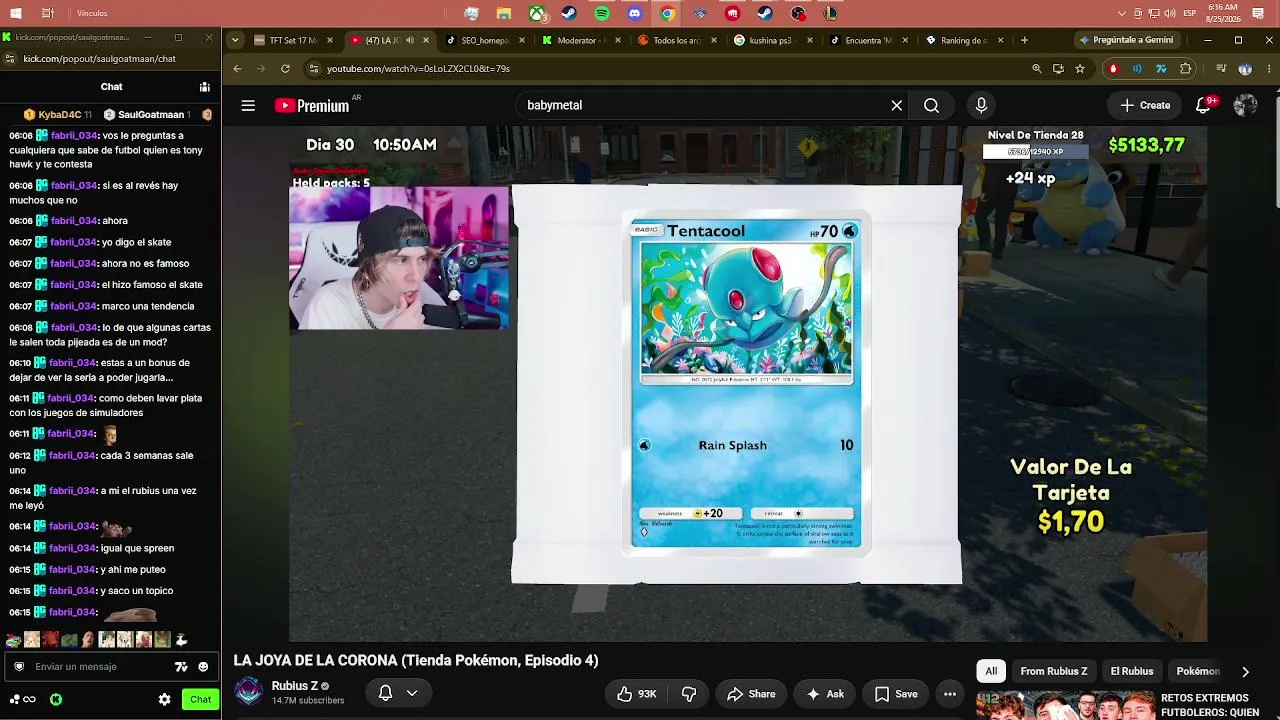Click the youtube.com address bar URL
The height and width of the screenshot is (720, 1280).
(418, 69)
